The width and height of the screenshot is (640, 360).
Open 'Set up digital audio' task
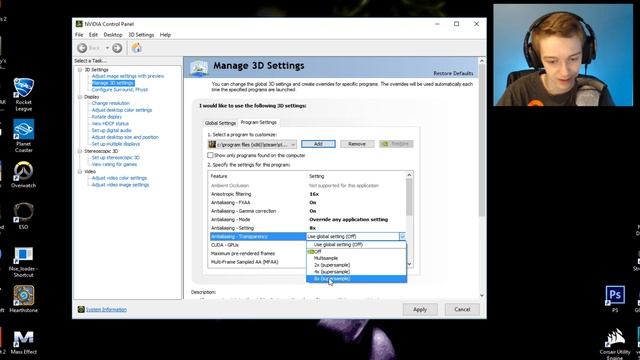pos(111,131)
